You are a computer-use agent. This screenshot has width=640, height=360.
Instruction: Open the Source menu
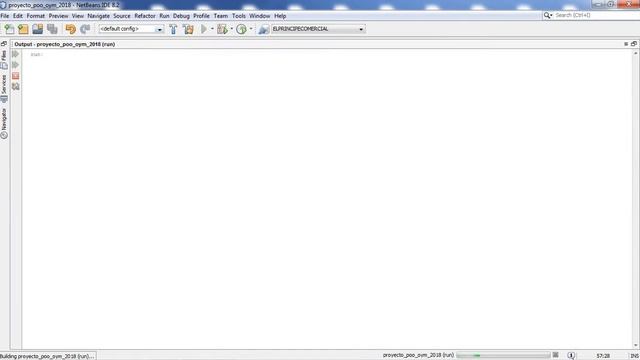tap(122, 16)
